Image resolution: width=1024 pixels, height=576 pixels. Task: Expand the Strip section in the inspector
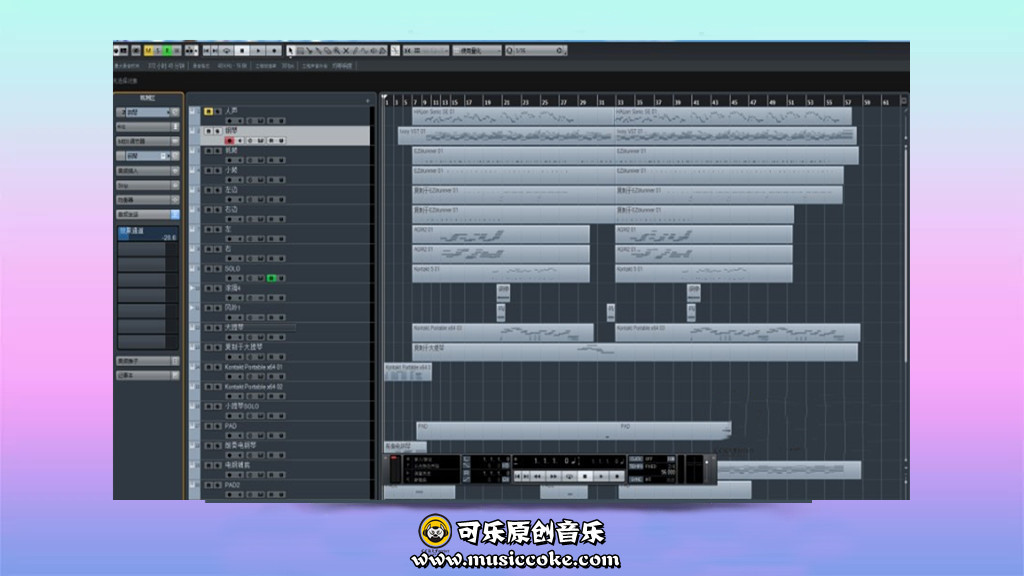(x=147, y=185)
